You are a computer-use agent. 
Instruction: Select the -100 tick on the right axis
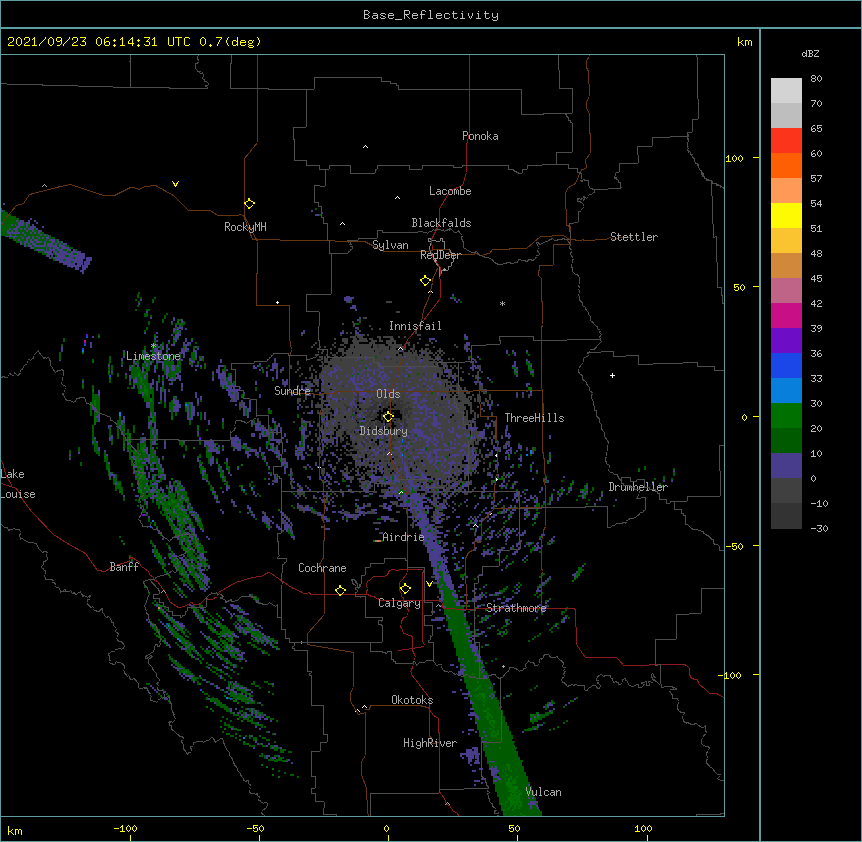731,675
